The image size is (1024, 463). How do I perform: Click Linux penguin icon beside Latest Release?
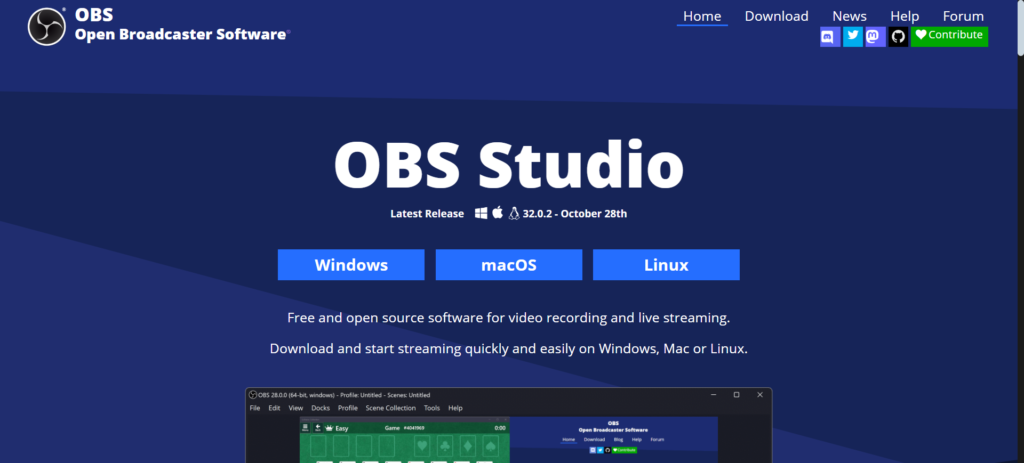tap(514, 213)
